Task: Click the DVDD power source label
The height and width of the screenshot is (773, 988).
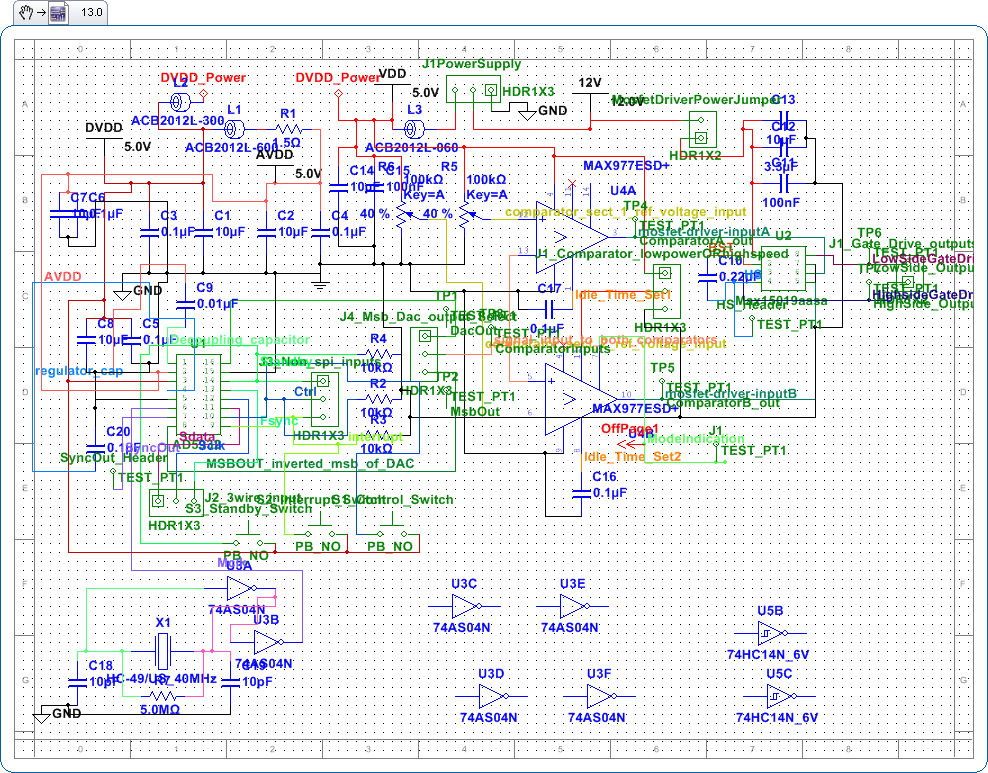Action: tap(104, 128)
